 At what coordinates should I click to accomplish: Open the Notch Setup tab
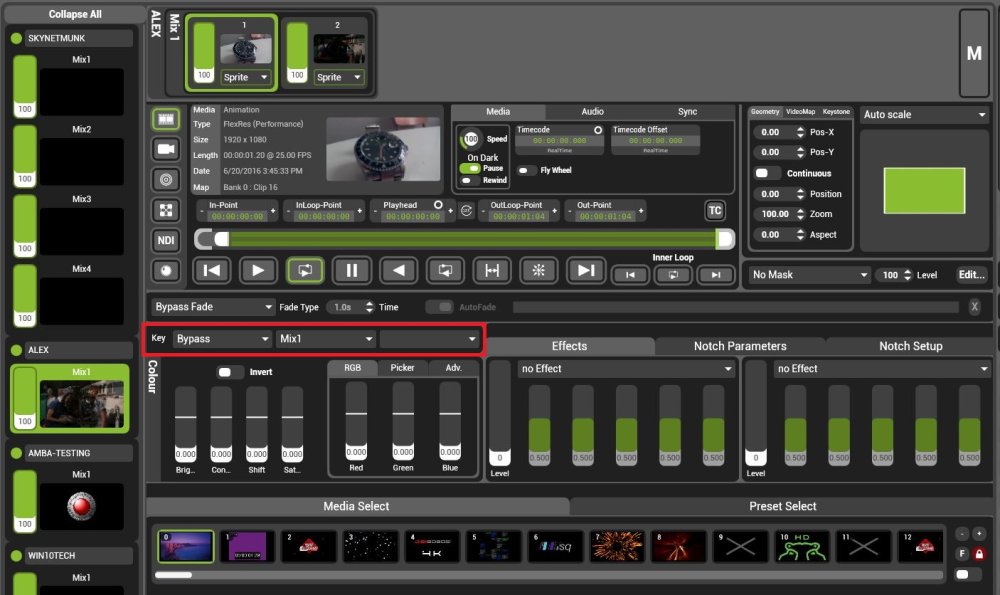pyautogui.click(x=910, y=346)
